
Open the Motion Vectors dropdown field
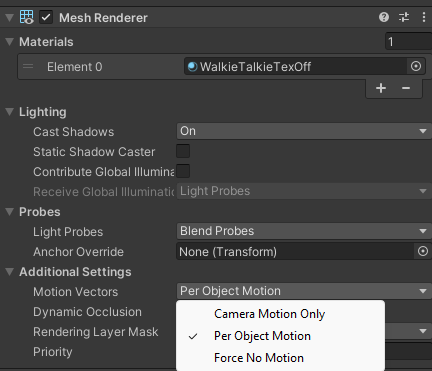click(304, 291)
